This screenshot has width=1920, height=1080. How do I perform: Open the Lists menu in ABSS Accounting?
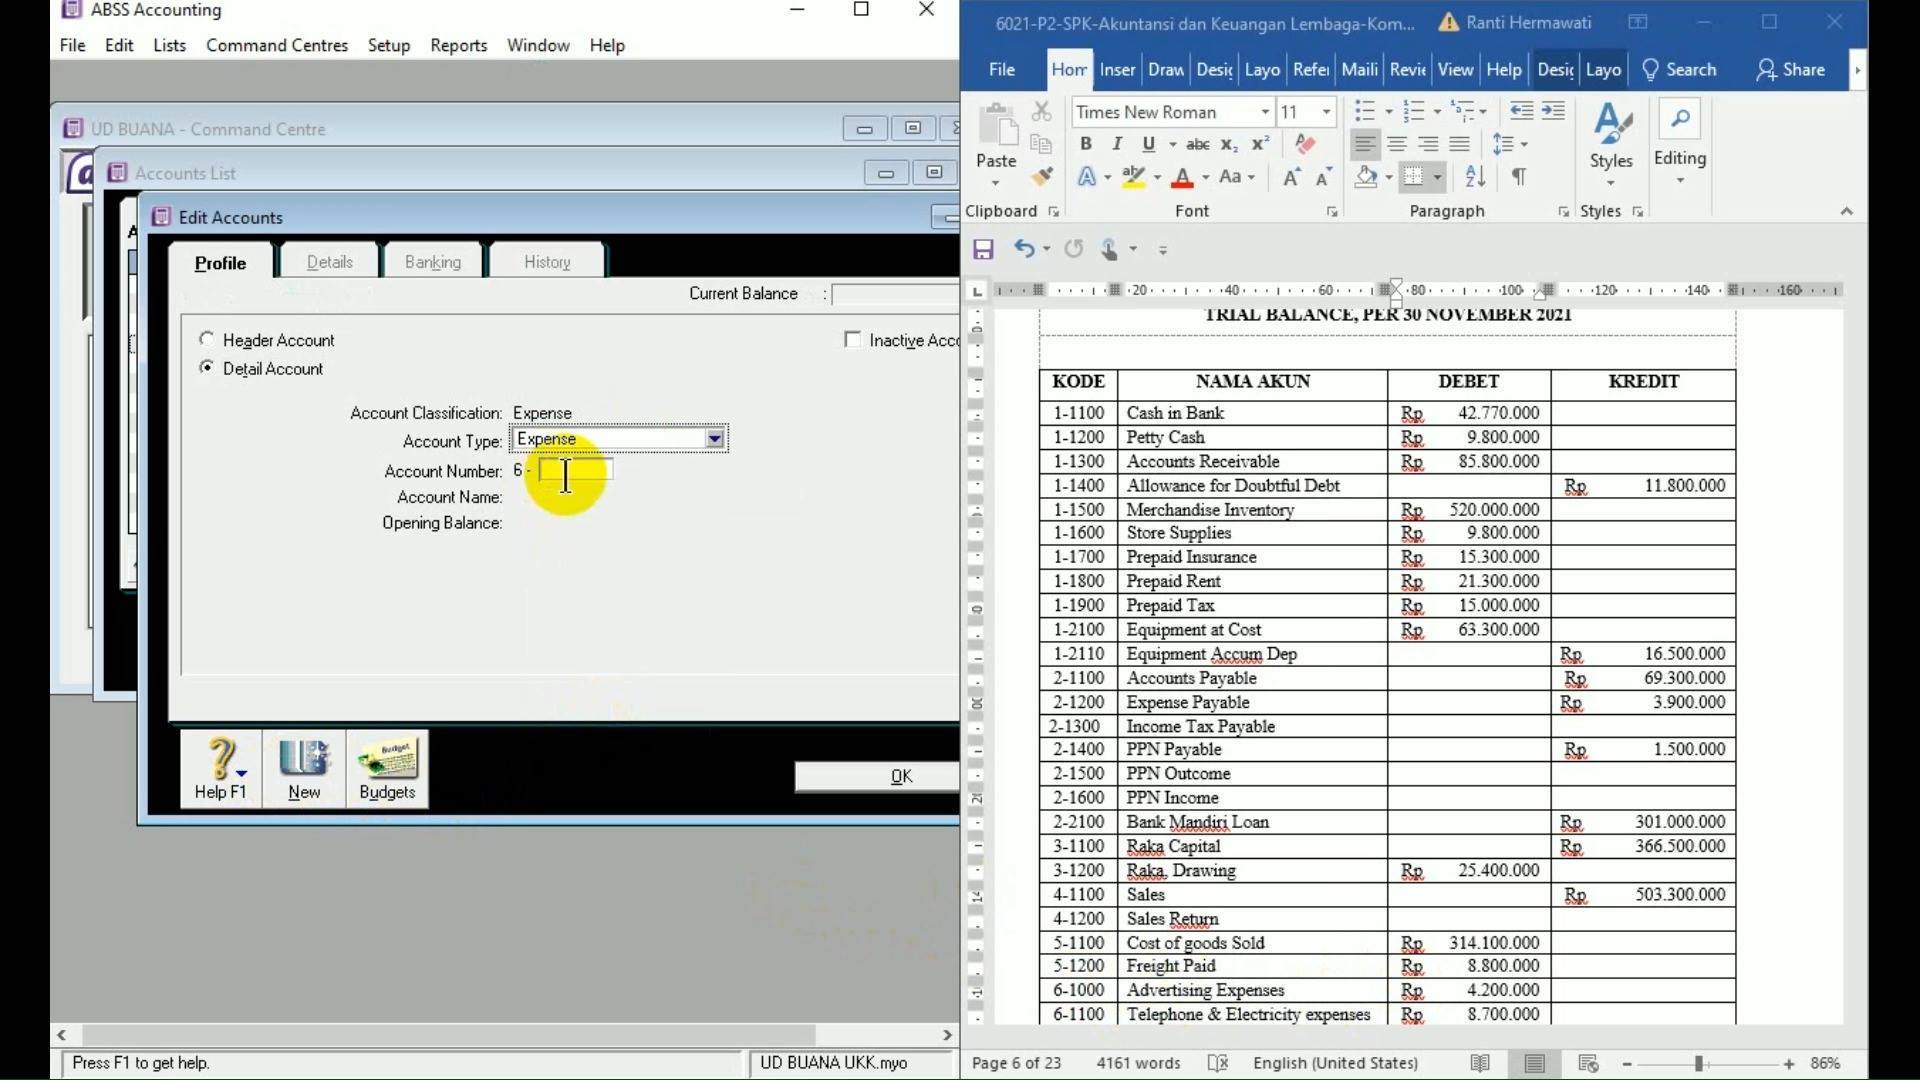tap(169, 45)
